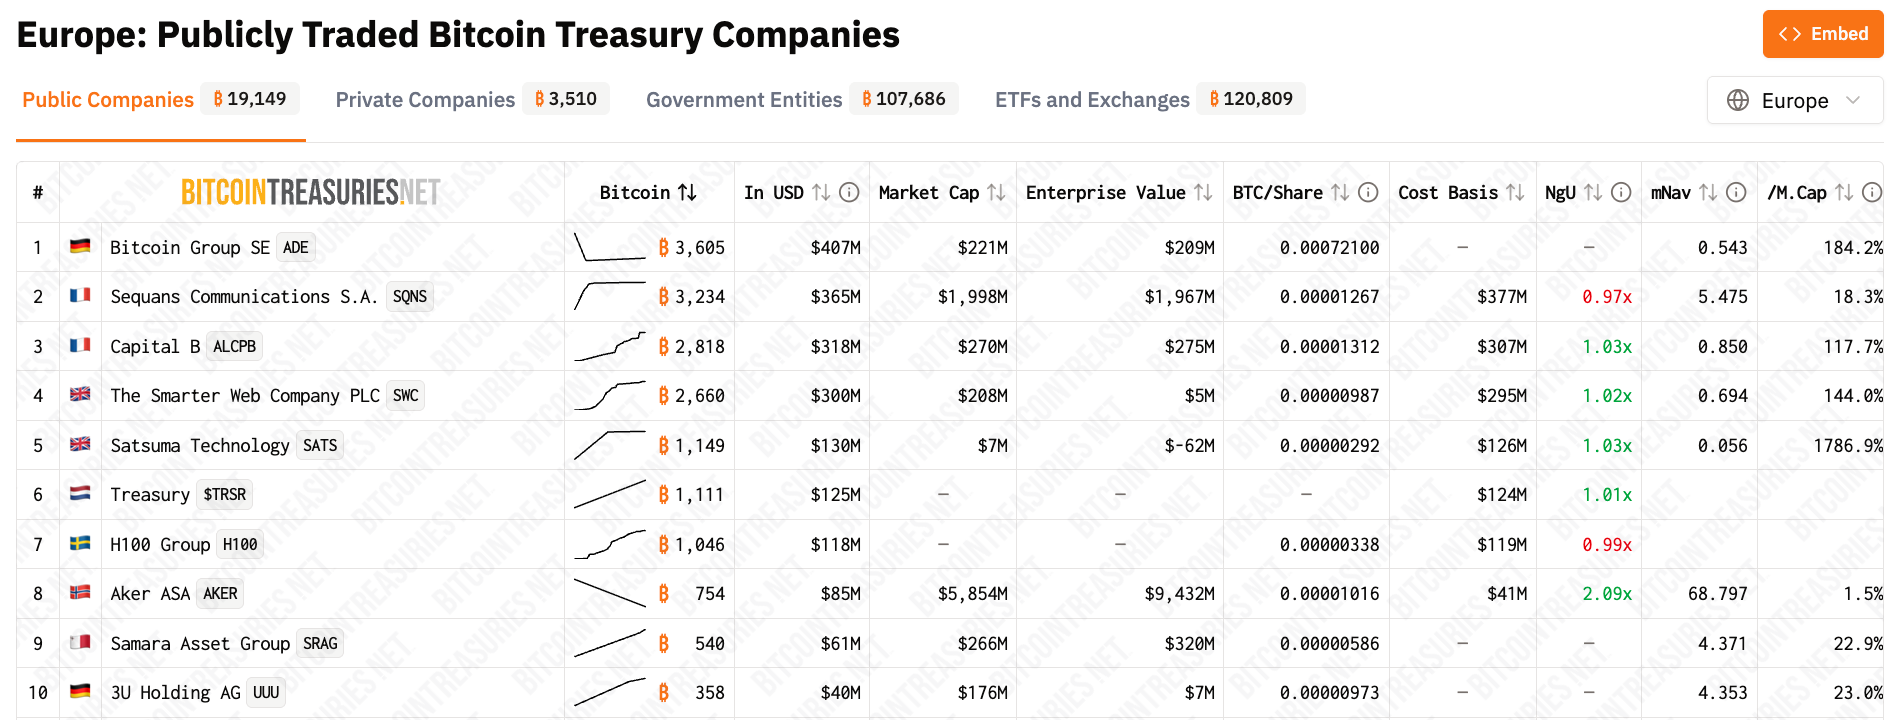Click the BTC/Share info icon
This screenshot has height=720, width=1904.
click(x=1369, y=192)
